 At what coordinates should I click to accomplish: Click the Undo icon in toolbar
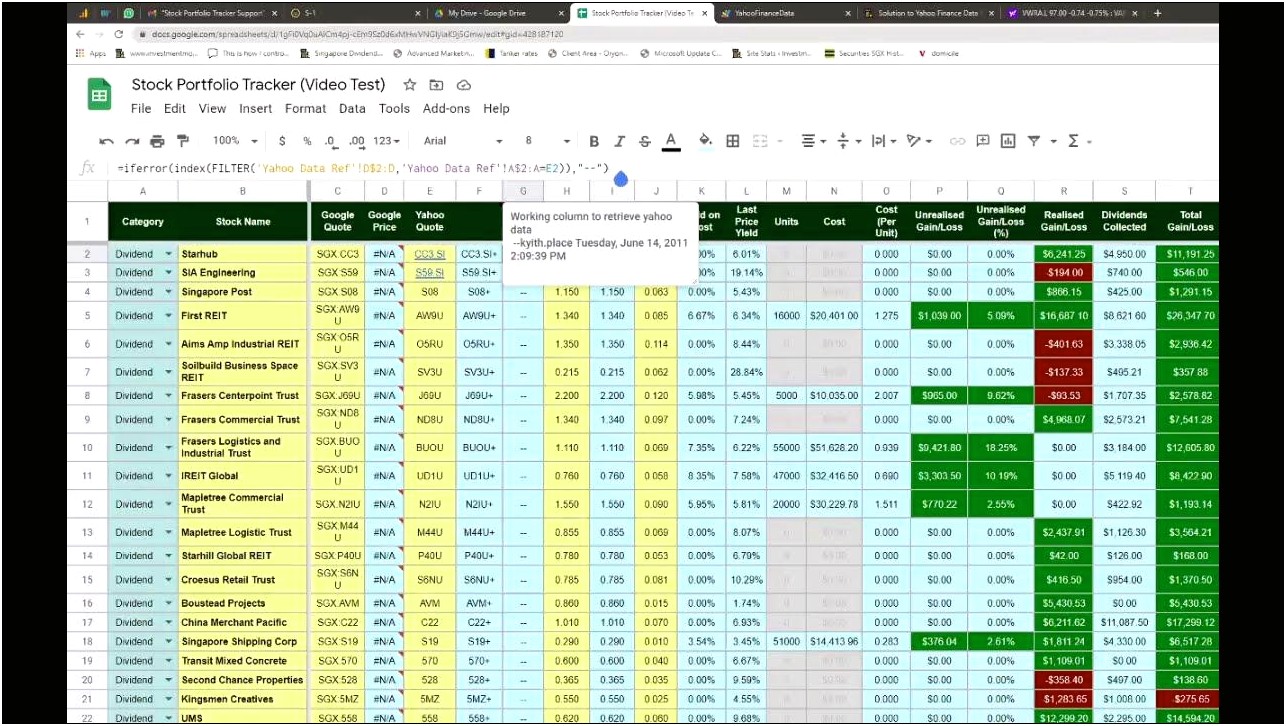click(x=107, y=141)
